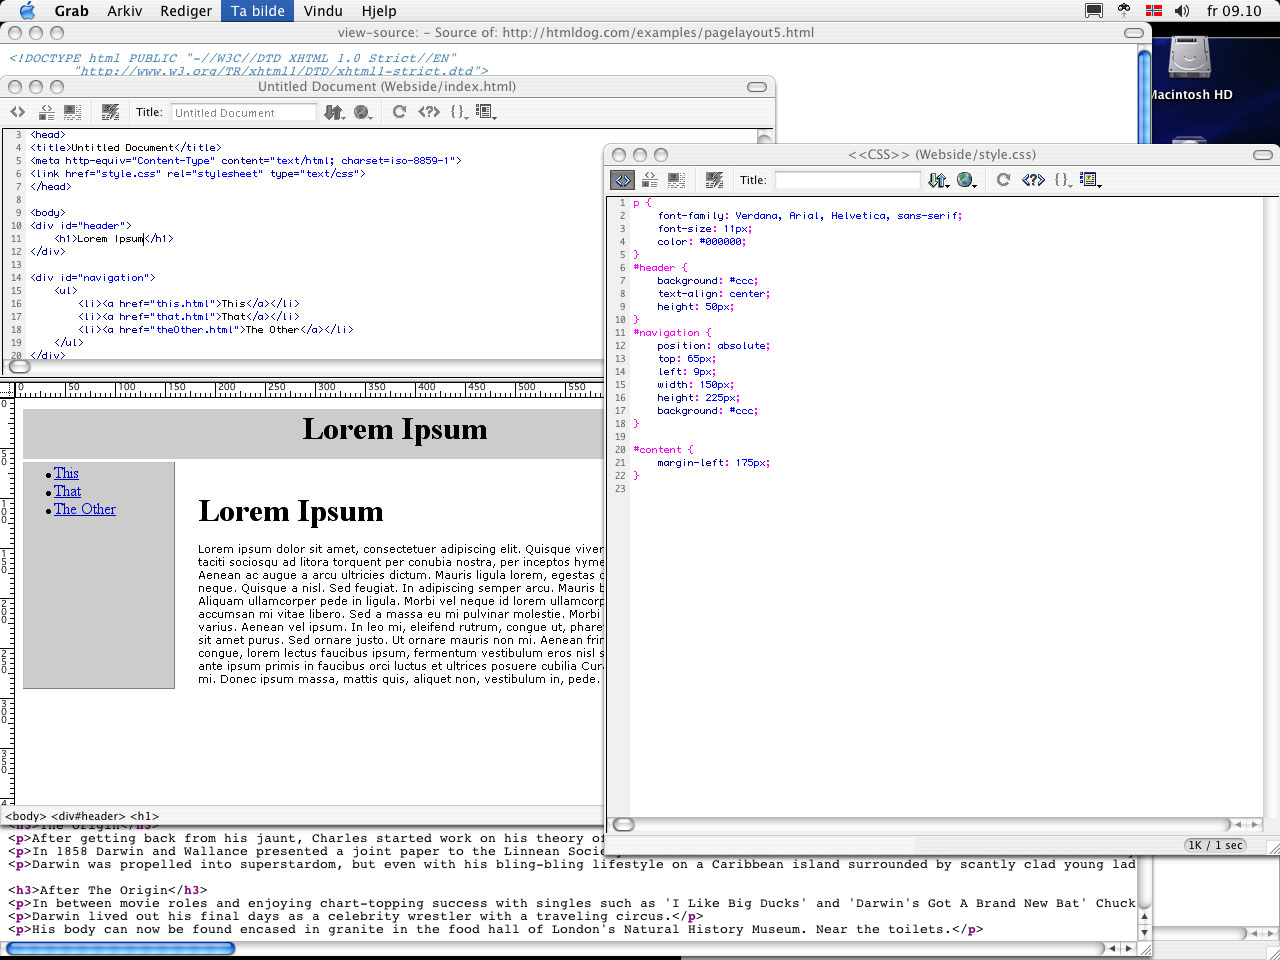Click the volume icon in menu bar

pos(1182,11)
